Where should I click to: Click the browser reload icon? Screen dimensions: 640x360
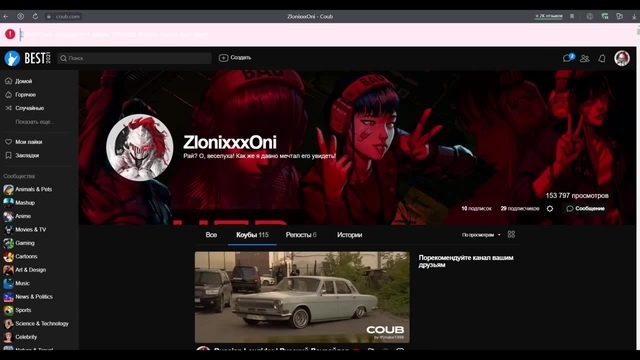point(35,16)
